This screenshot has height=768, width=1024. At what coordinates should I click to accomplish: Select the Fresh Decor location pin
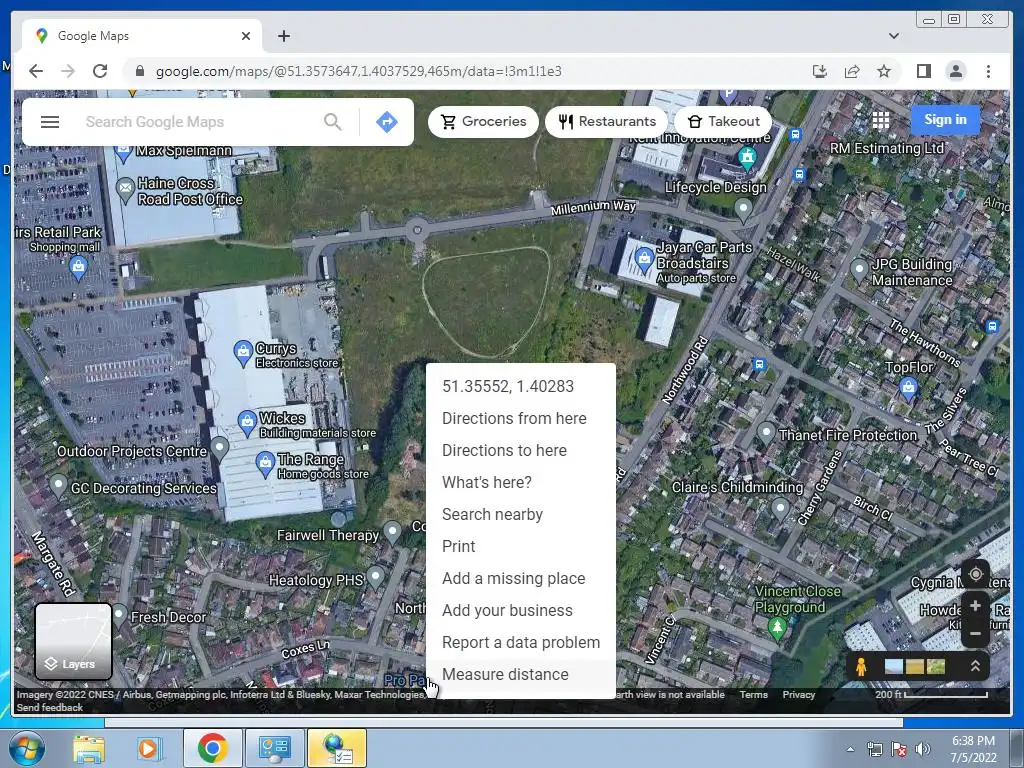click(119, 615)
